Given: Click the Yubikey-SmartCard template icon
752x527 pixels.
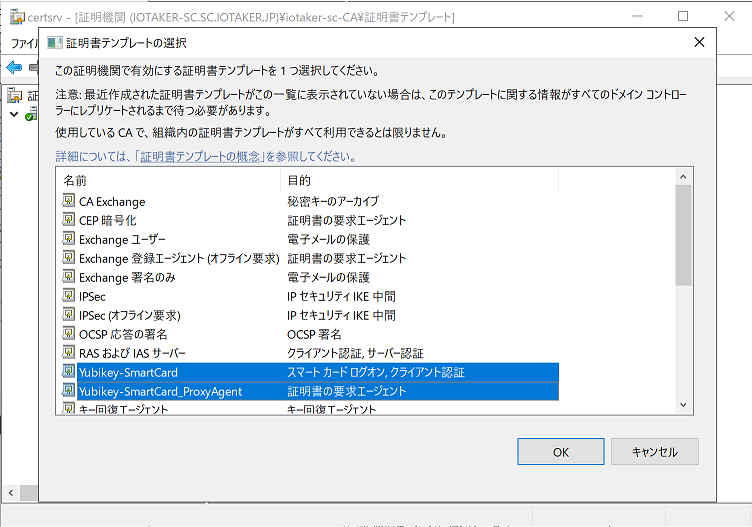Looking at the screenshot, I should click(x=69, y=372).
